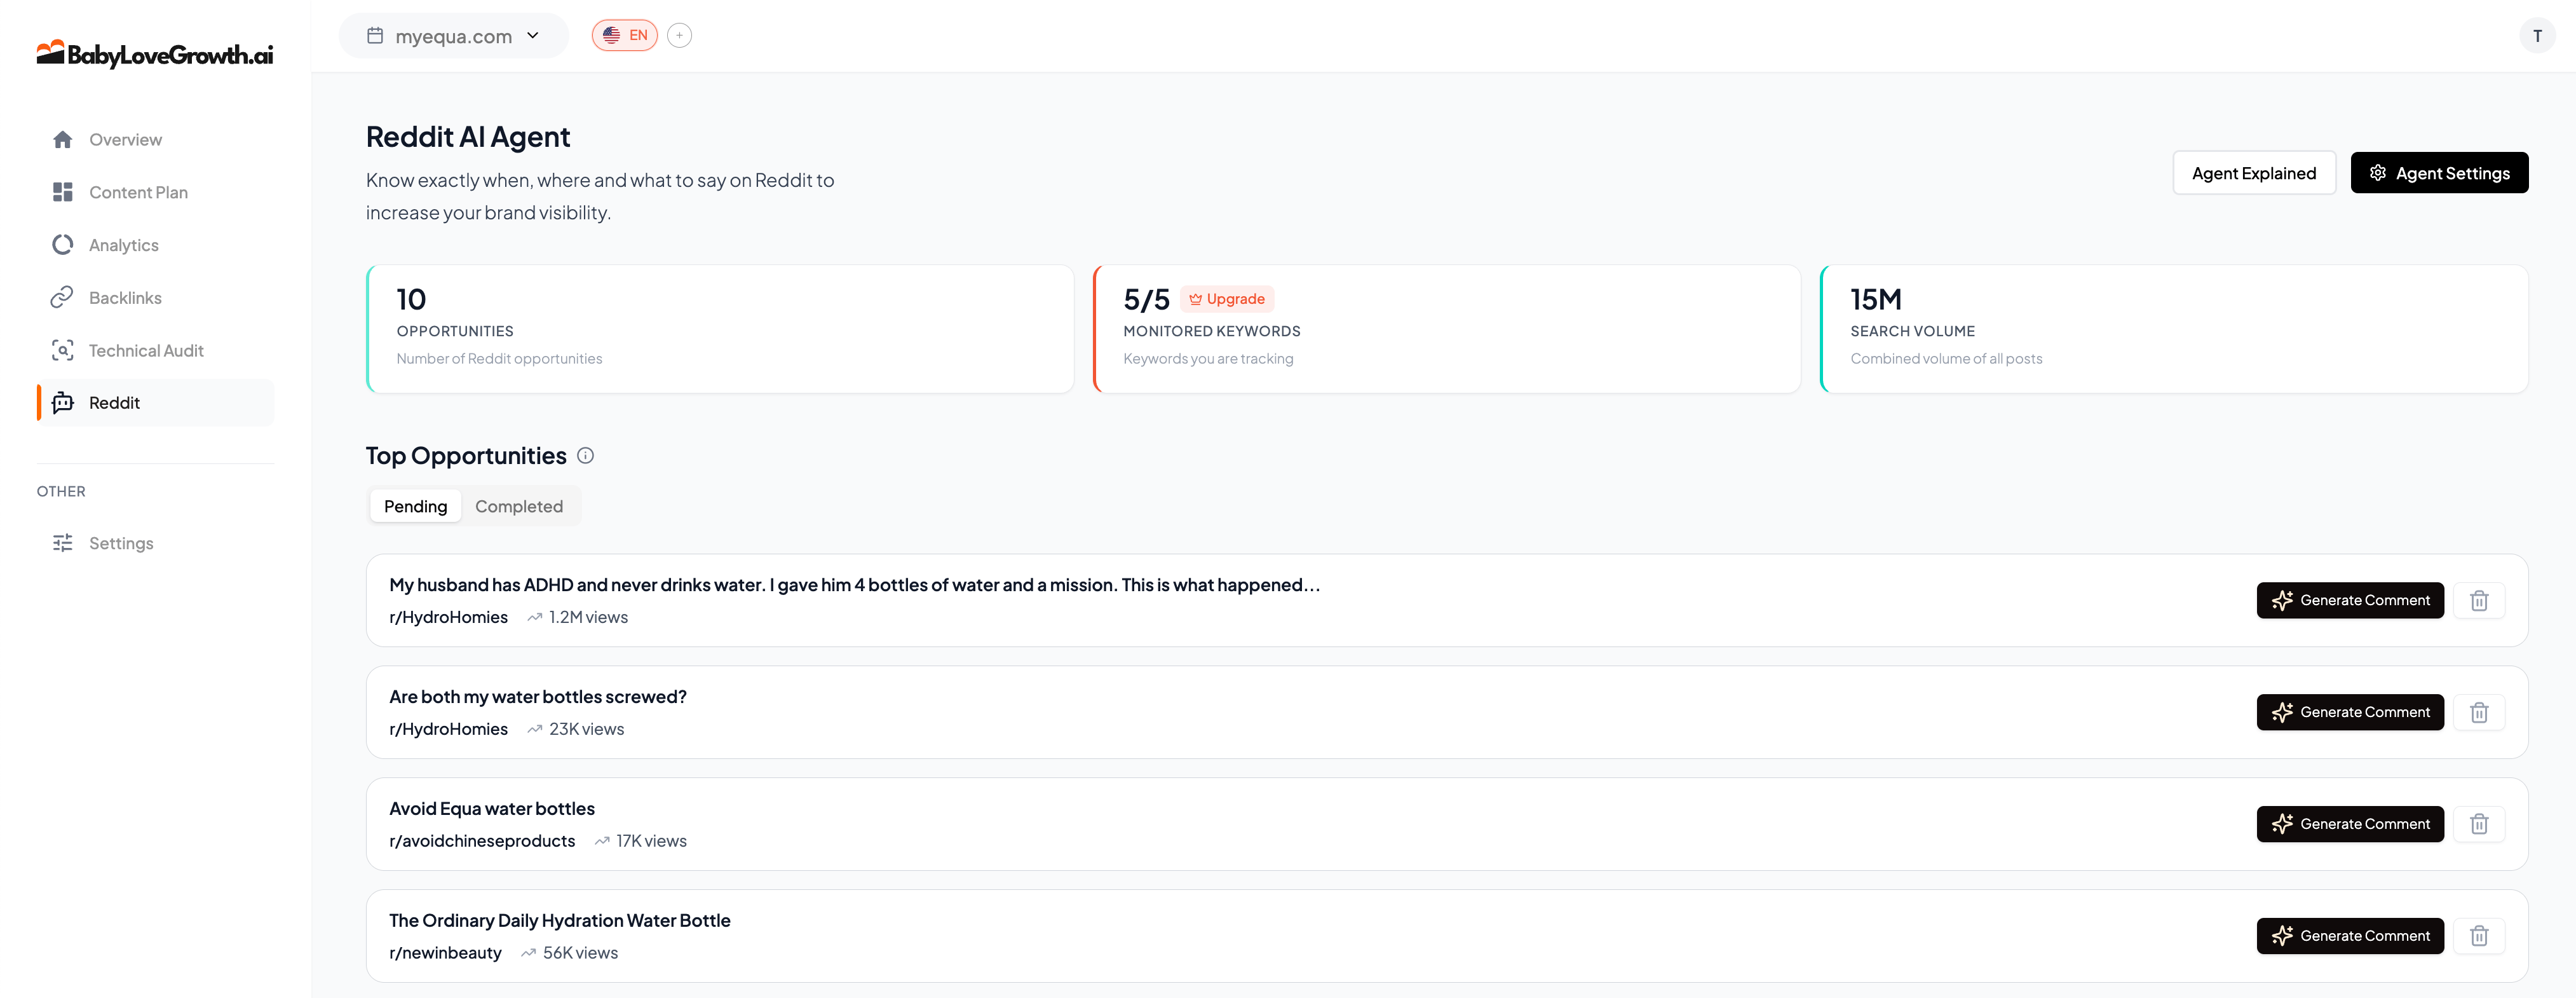Click the Overview home icon

[x=62, y=140]
